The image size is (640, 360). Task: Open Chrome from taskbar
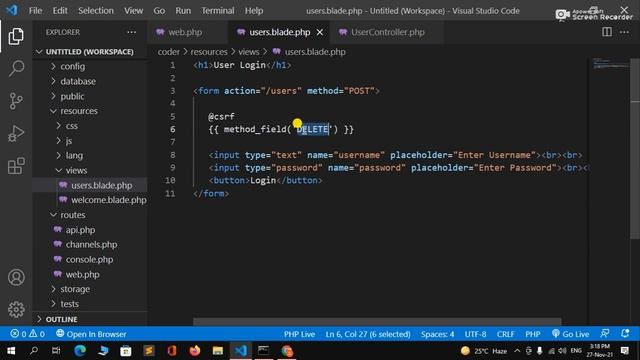[x=287, y=351]
